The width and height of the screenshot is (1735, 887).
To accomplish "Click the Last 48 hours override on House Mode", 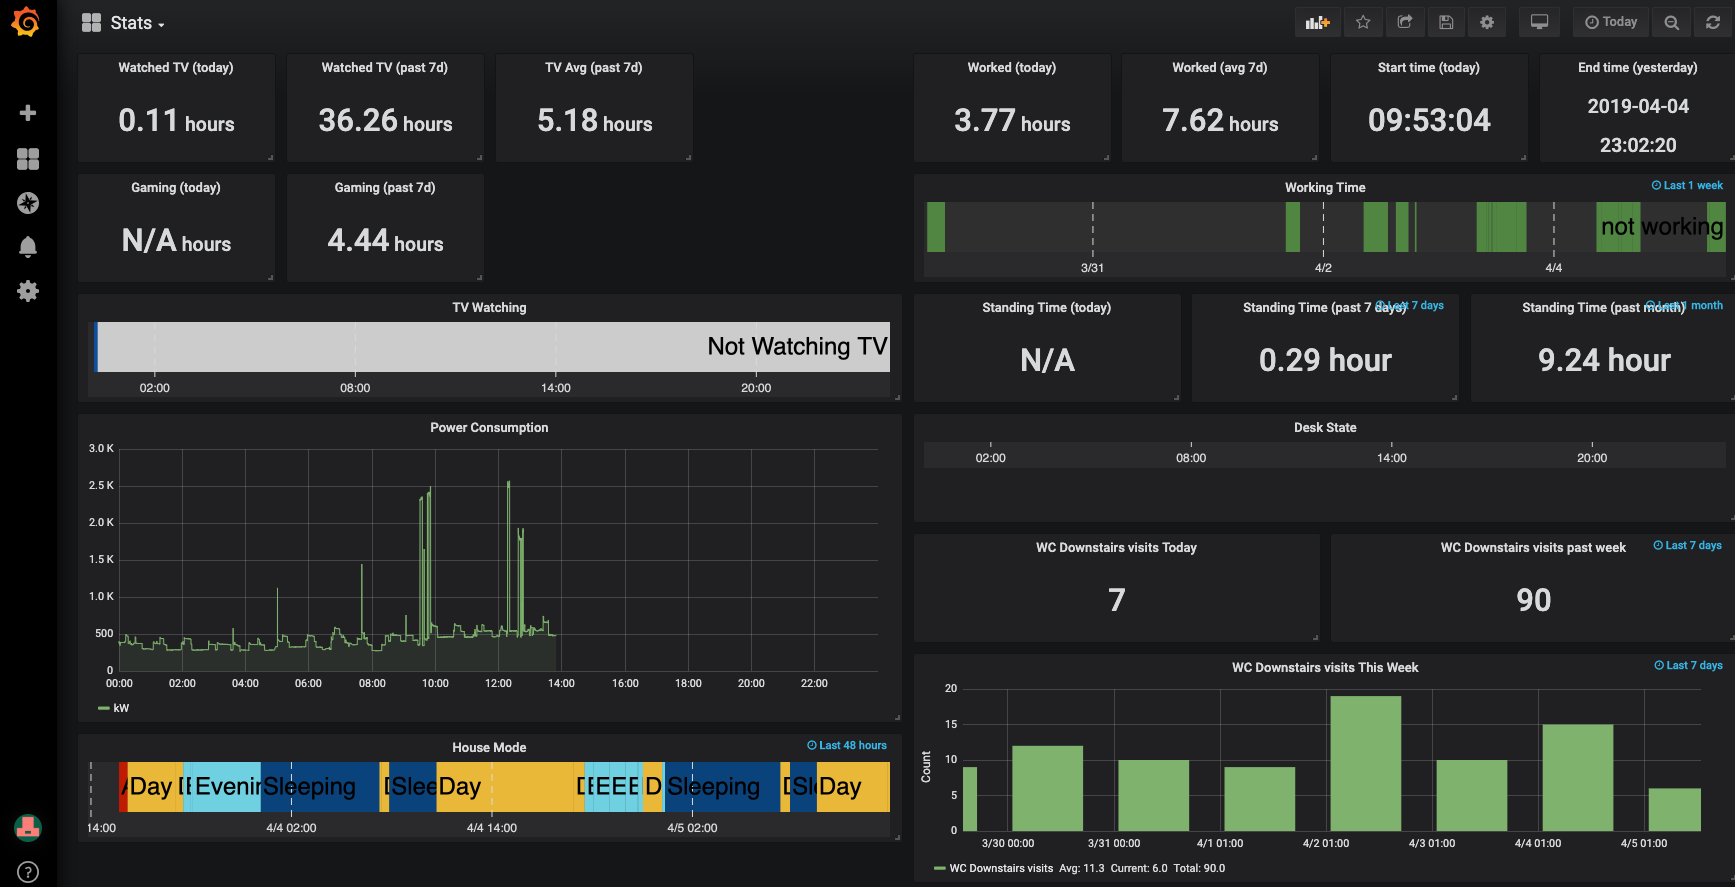I will click(847, 746).
